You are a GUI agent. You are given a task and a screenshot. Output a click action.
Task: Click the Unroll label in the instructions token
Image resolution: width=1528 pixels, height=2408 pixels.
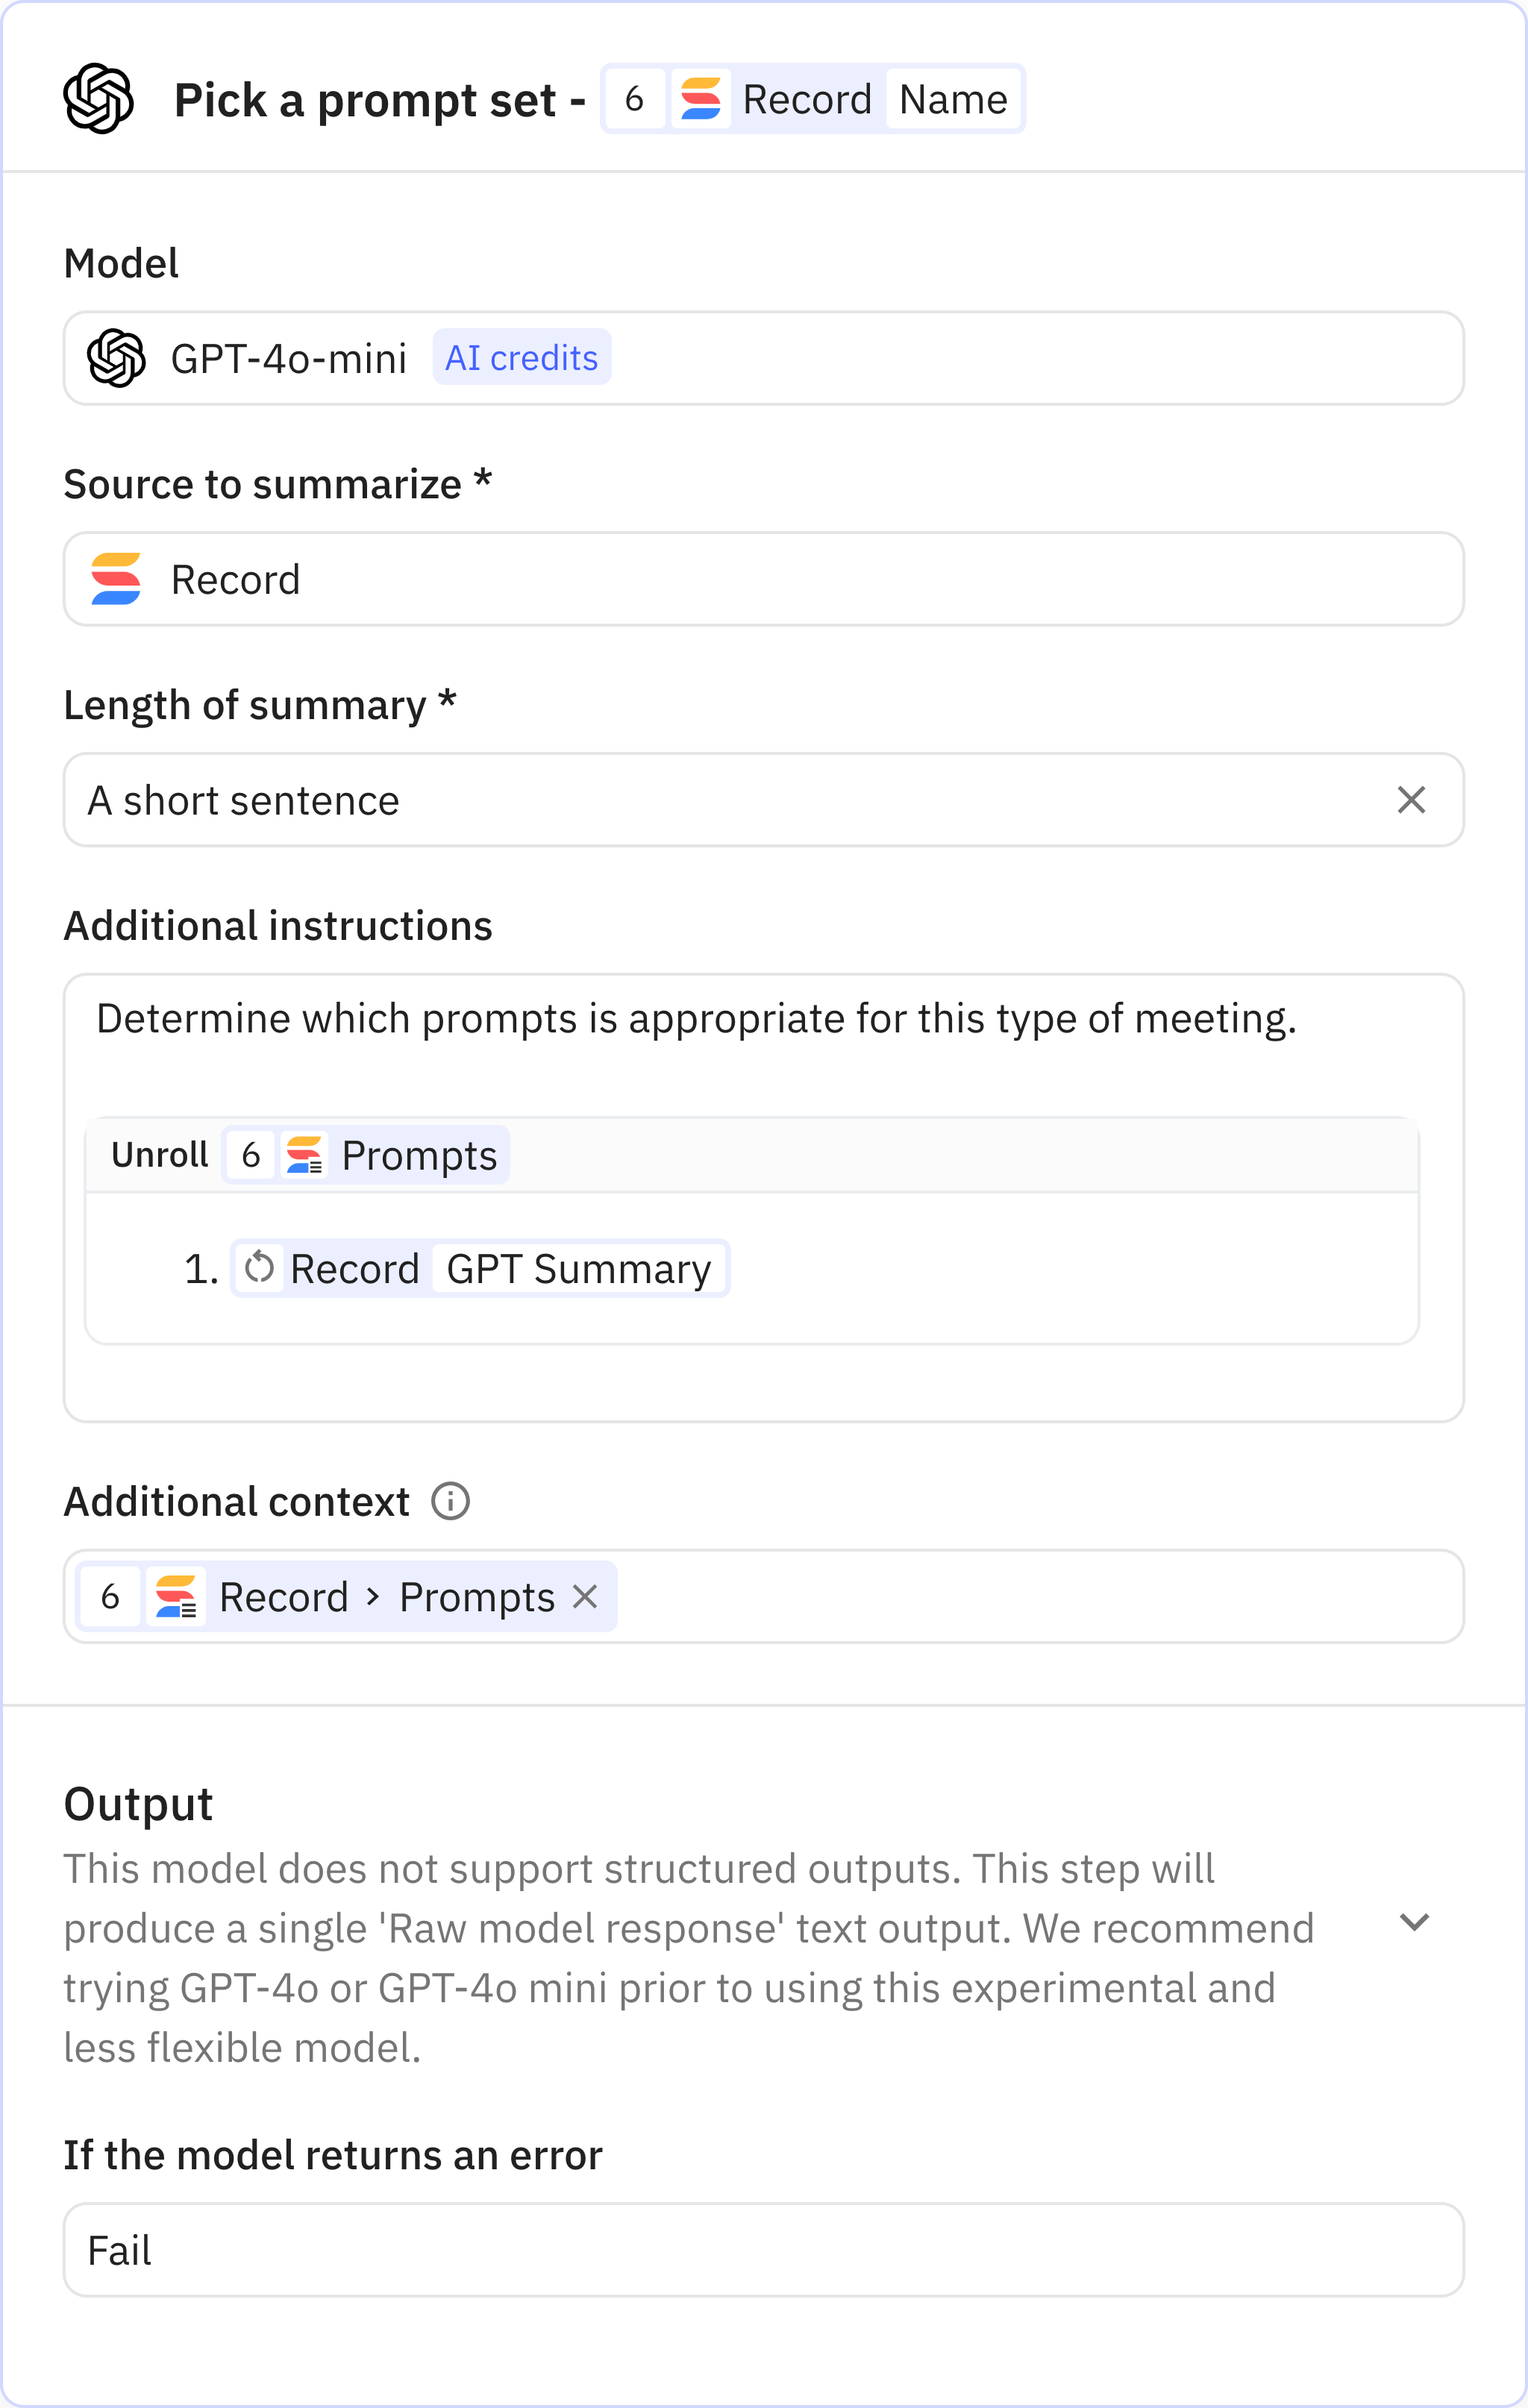160,1155
